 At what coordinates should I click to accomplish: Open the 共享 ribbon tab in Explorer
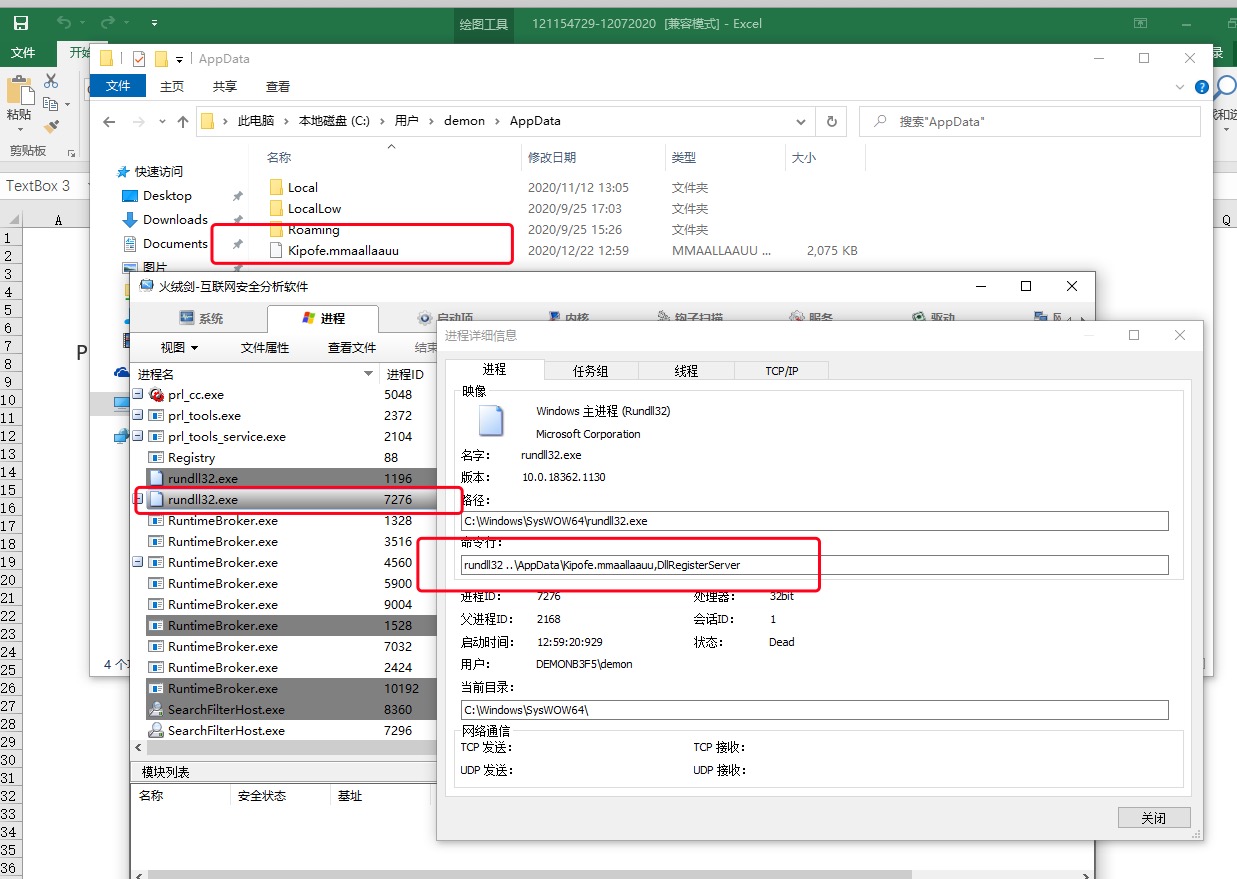pyautogui.click(x=225, y=86)
